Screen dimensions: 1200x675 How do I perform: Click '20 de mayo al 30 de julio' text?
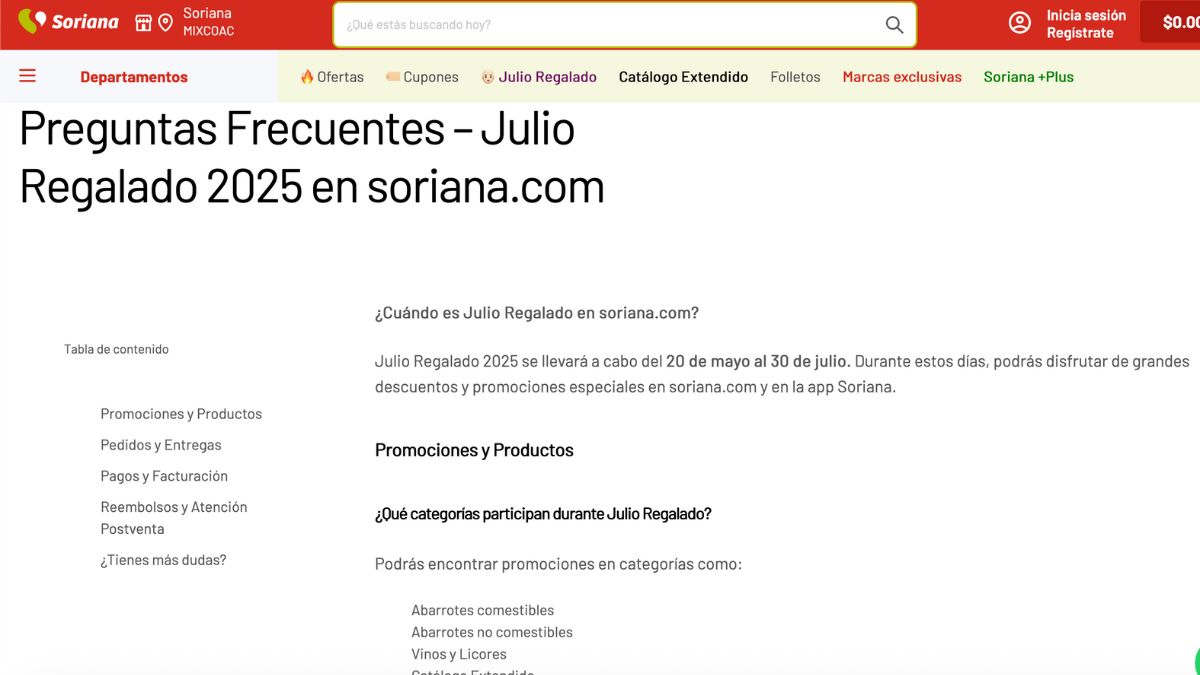tap(758, 361)
